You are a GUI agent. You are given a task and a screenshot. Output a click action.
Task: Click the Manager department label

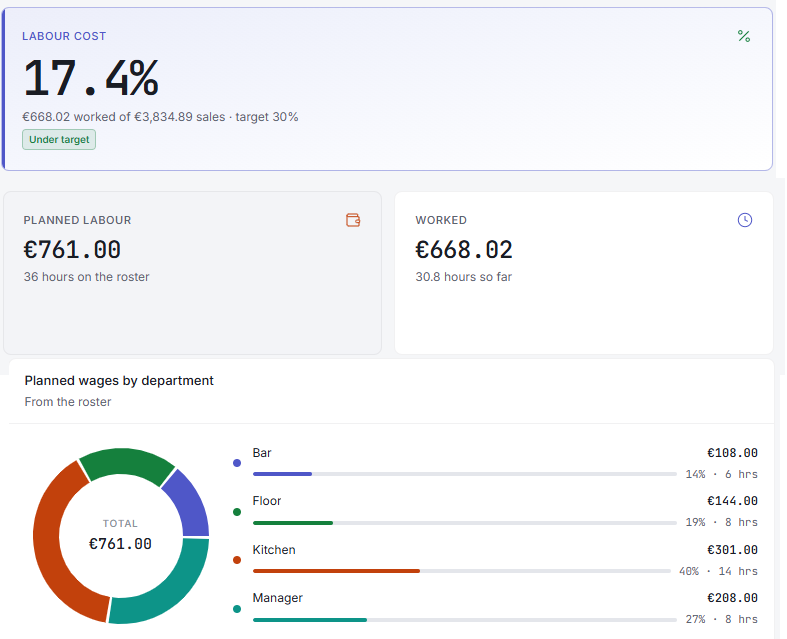pos(278,598)
